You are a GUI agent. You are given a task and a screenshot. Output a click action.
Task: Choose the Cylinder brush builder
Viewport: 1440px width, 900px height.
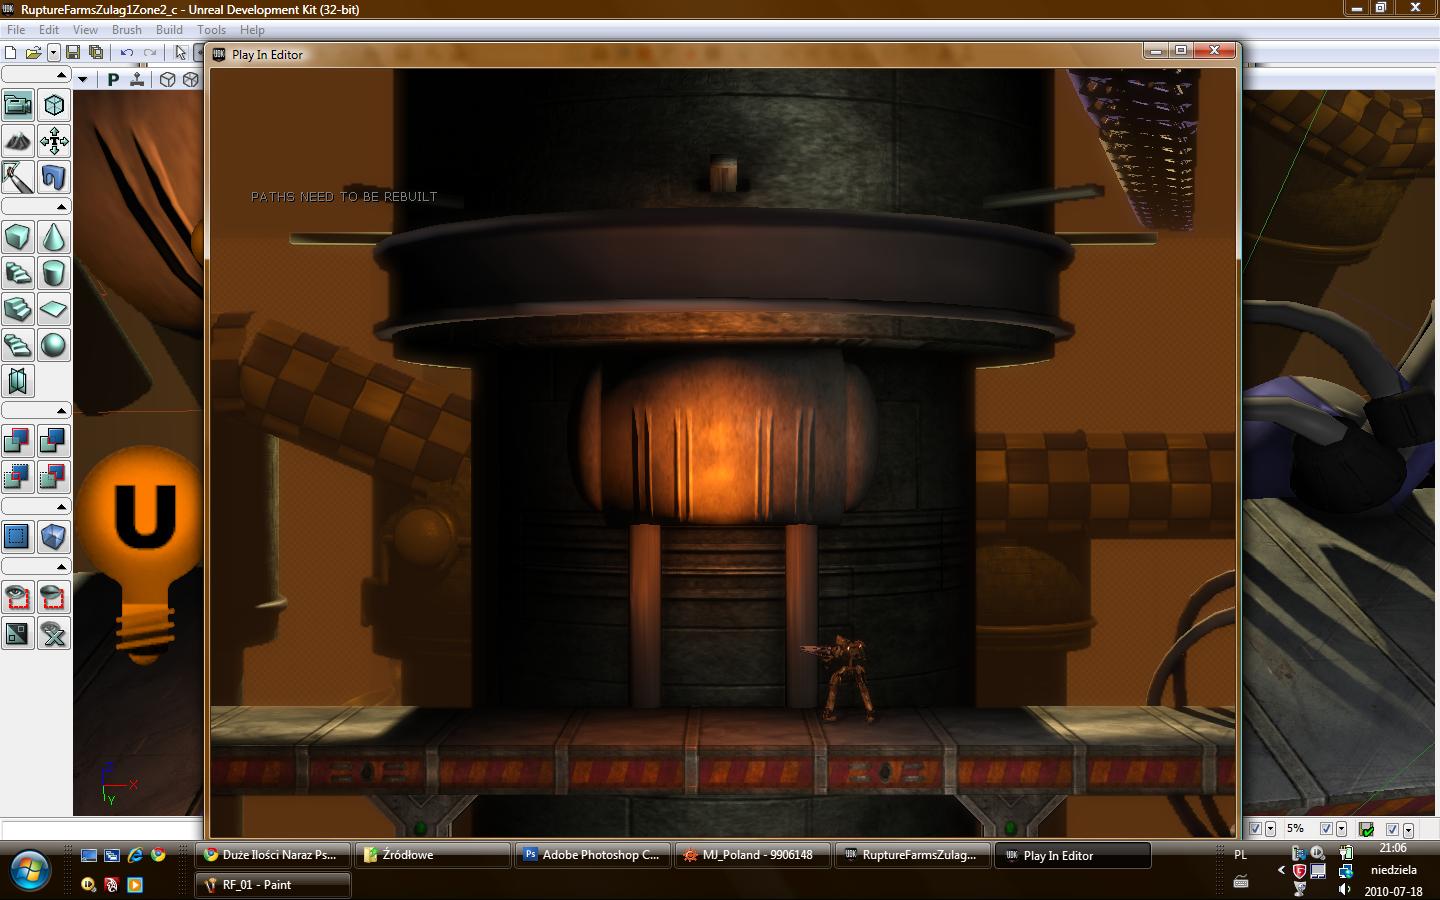tap(54, 273)
